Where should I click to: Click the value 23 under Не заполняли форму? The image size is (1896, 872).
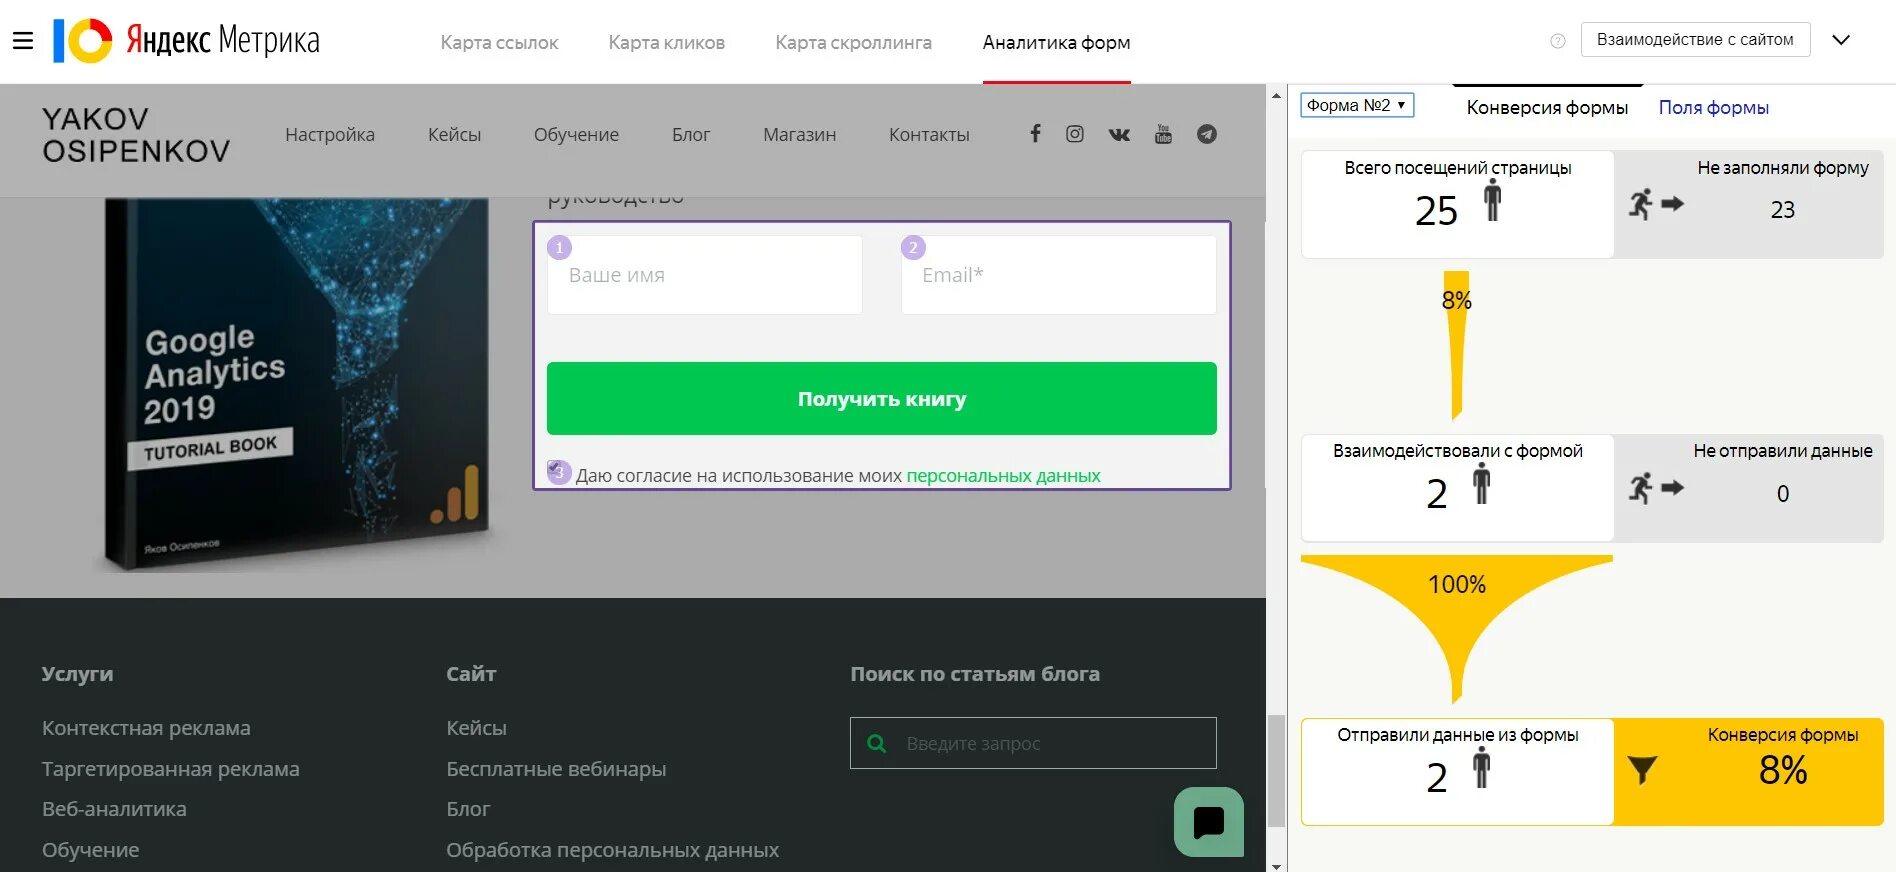[1782, 210]
